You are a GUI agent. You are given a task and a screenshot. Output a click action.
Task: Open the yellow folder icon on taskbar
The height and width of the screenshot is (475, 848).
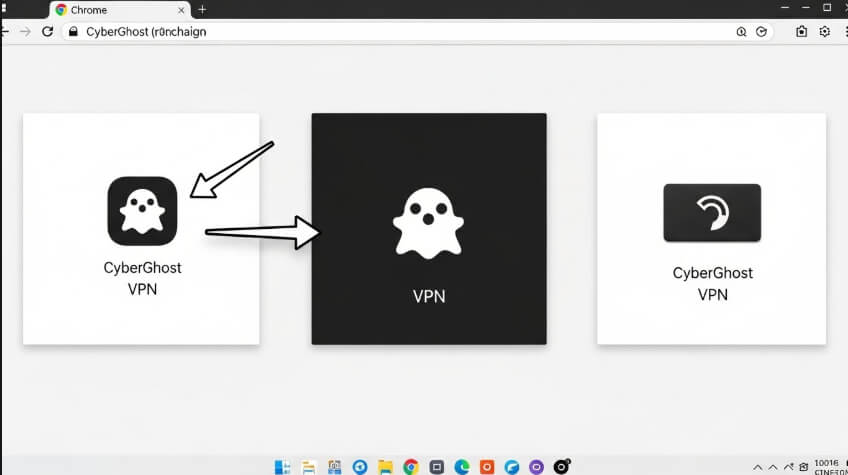click(385, 467)
